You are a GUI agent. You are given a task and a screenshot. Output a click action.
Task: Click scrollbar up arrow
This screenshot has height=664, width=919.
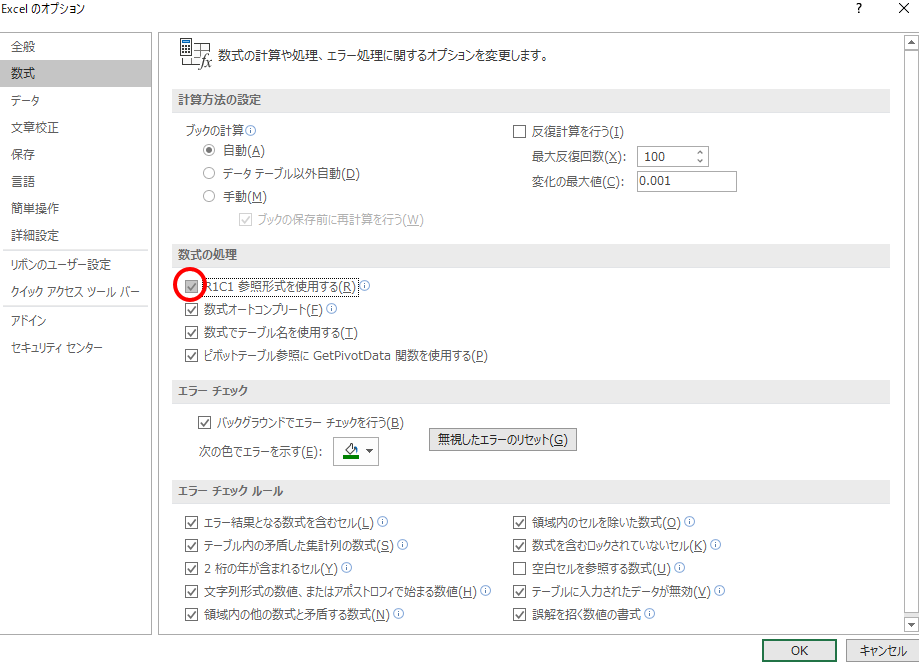[x=911, y=42]
